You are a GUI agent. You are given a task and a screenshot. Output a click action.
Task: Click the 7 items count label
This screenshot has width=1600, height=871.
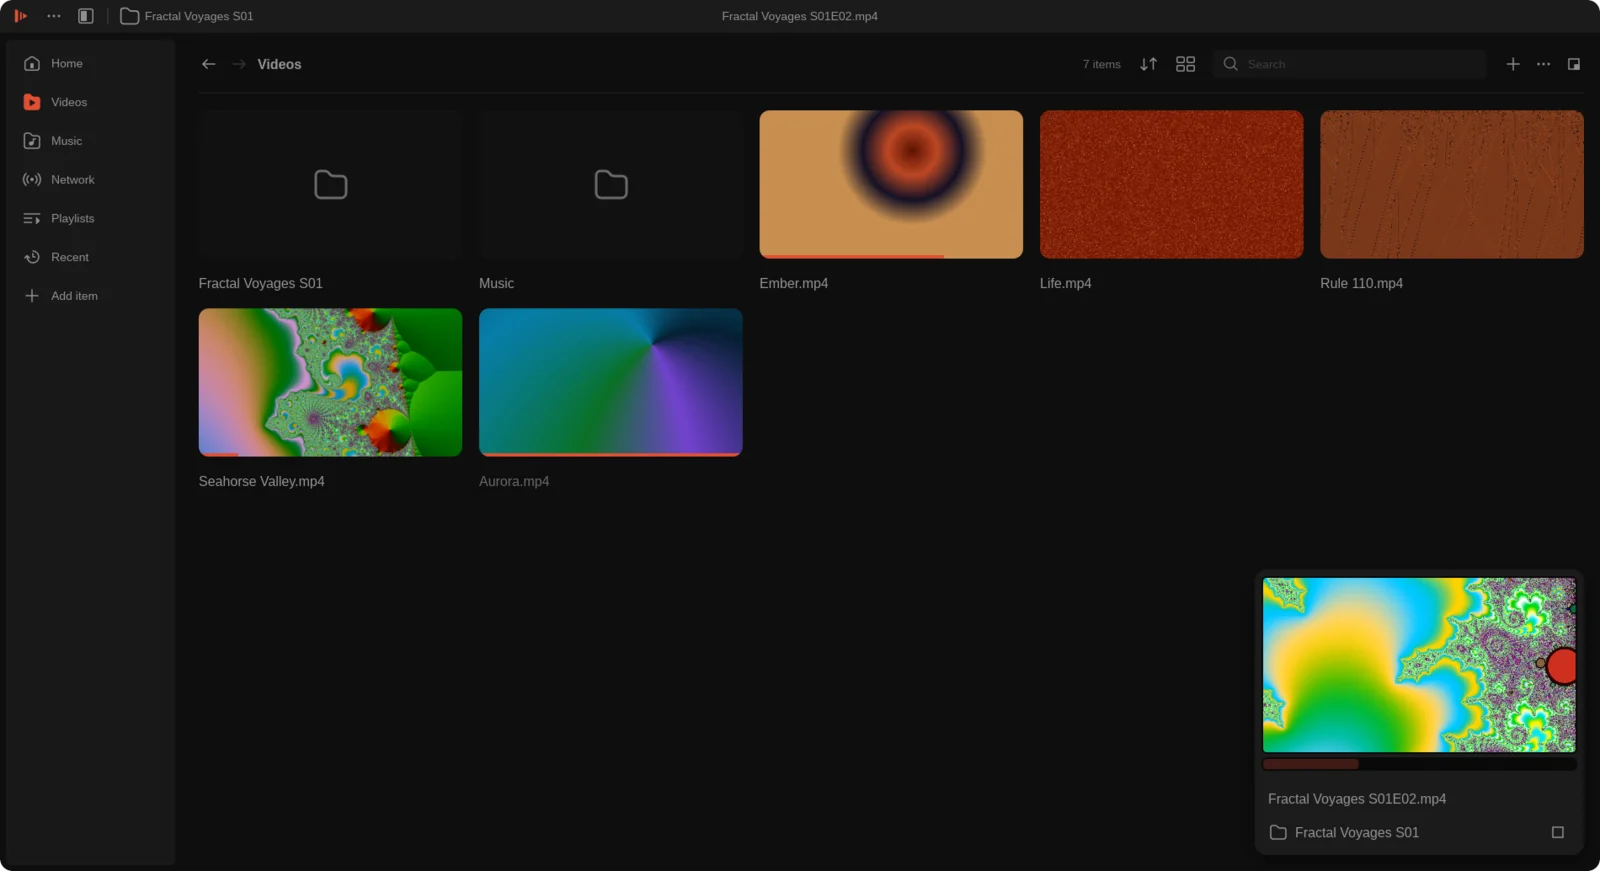pos(1101,64)
